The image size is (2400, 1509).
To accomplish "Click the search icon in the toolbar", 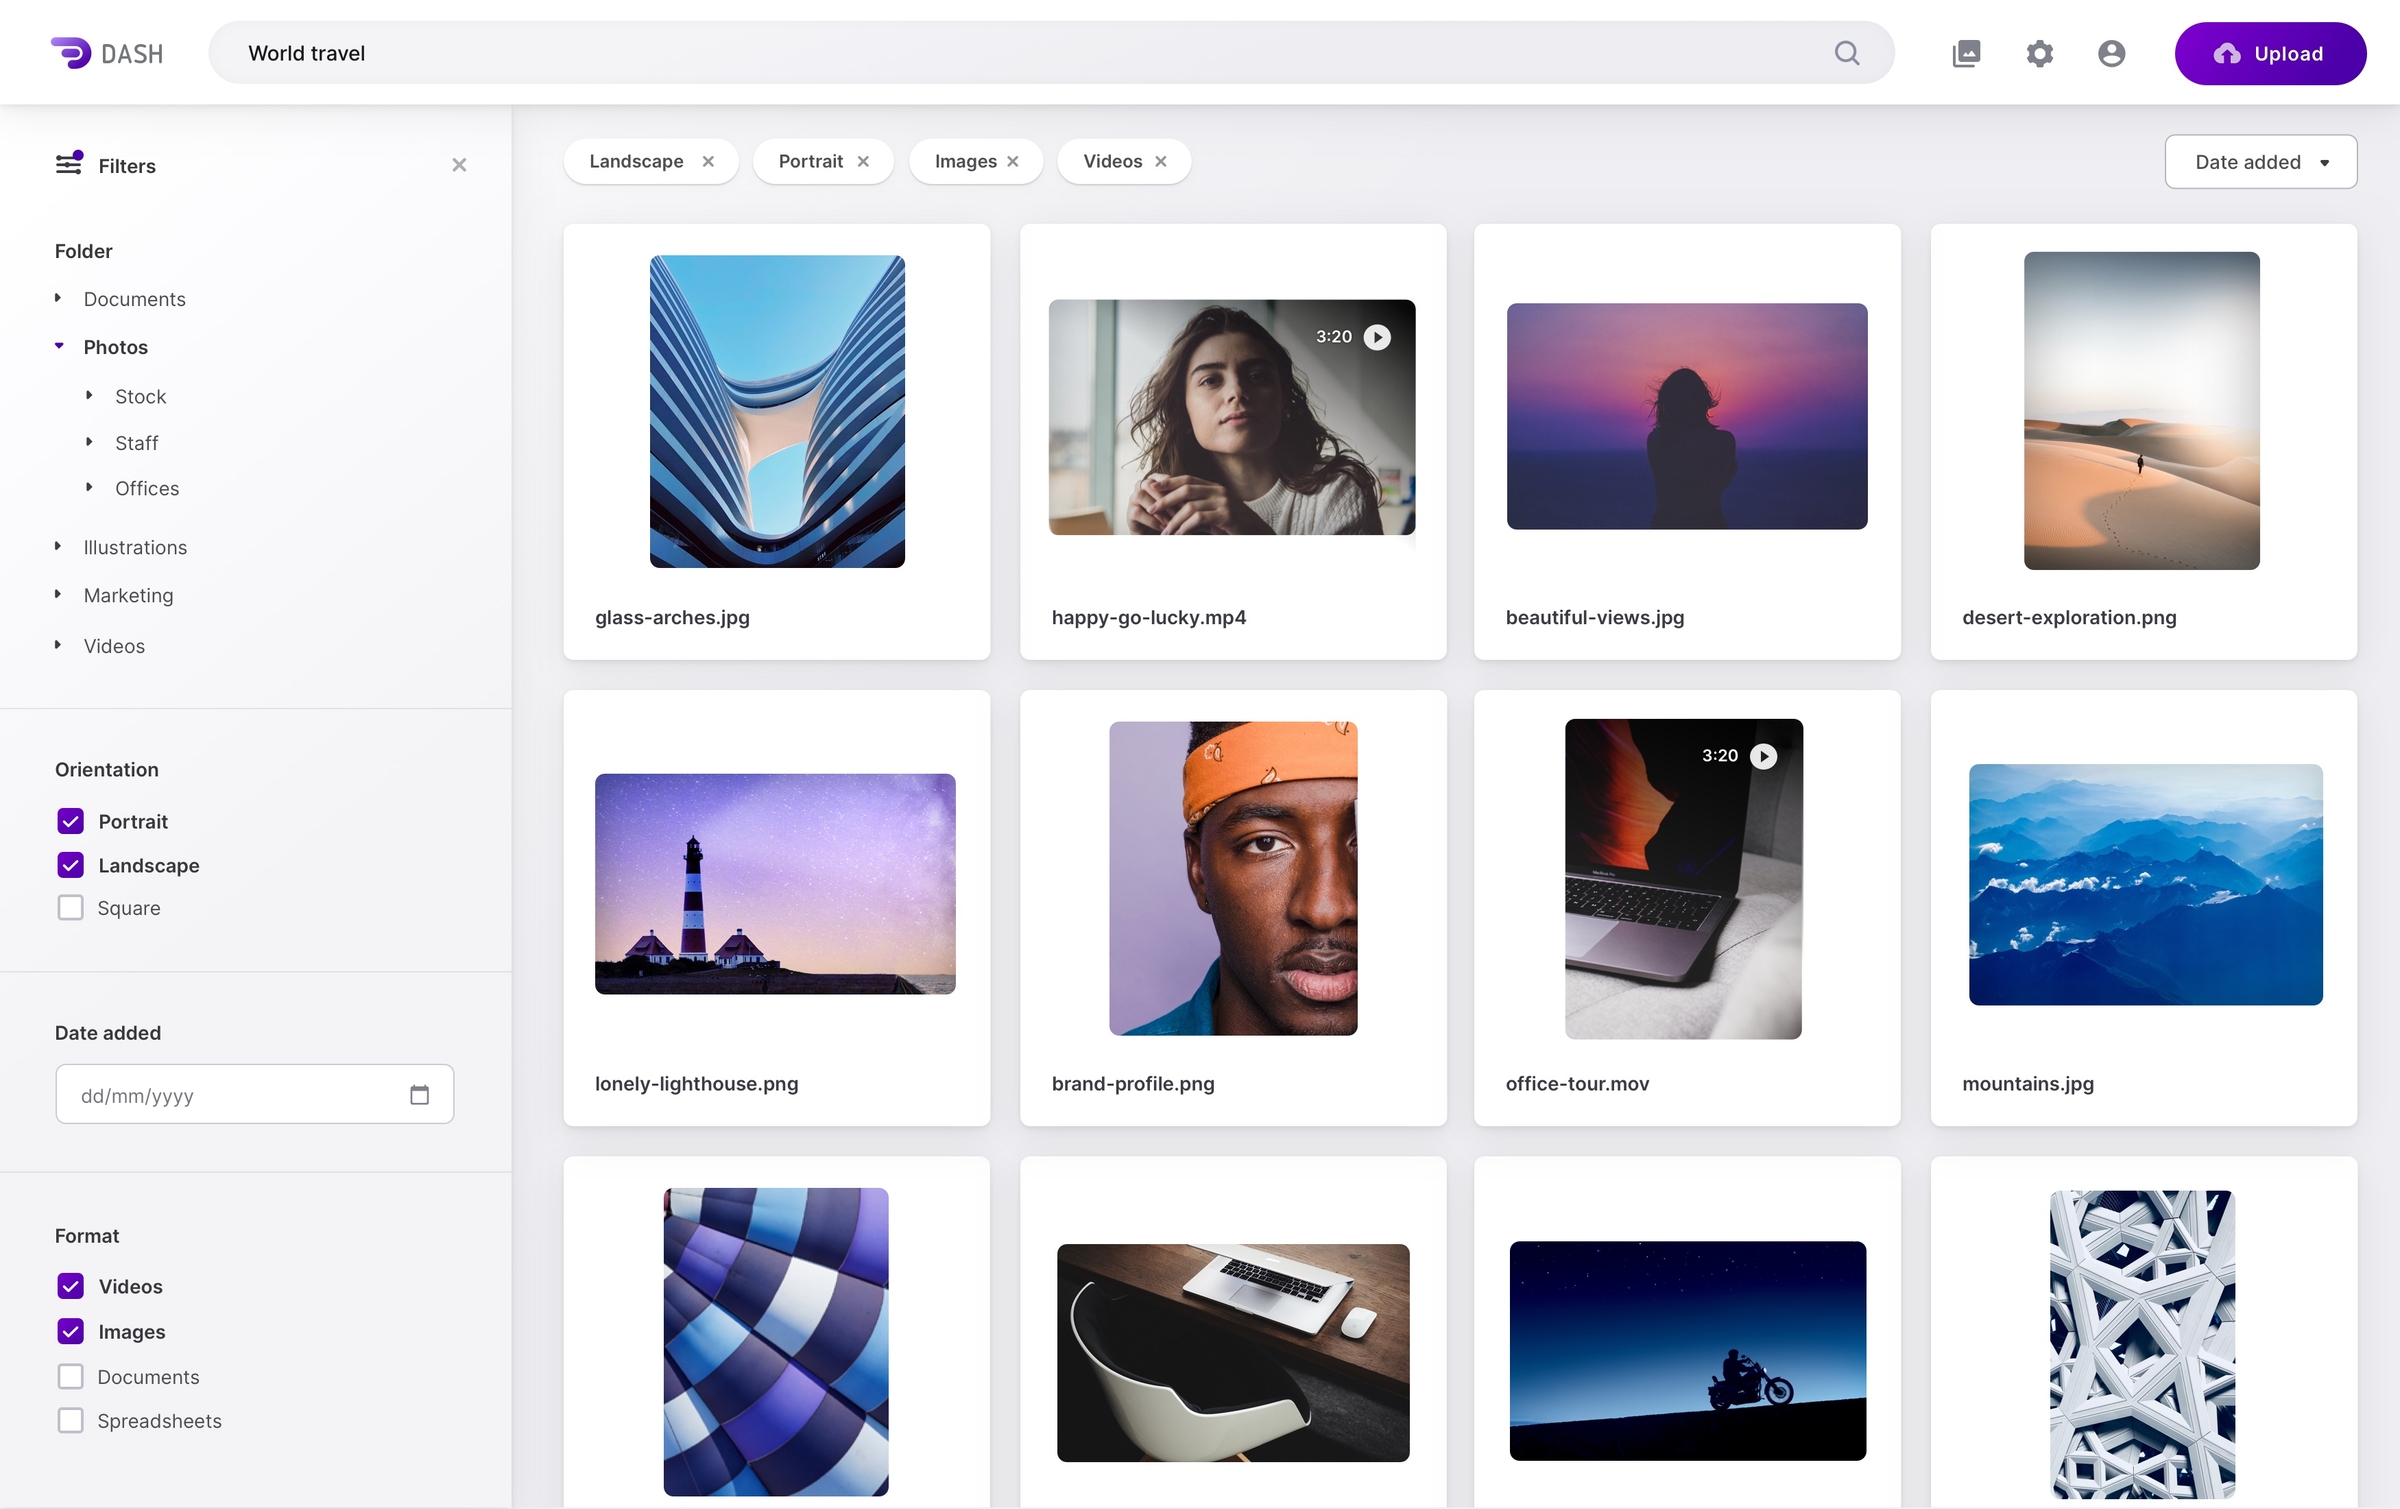I will pos(1846,52).
